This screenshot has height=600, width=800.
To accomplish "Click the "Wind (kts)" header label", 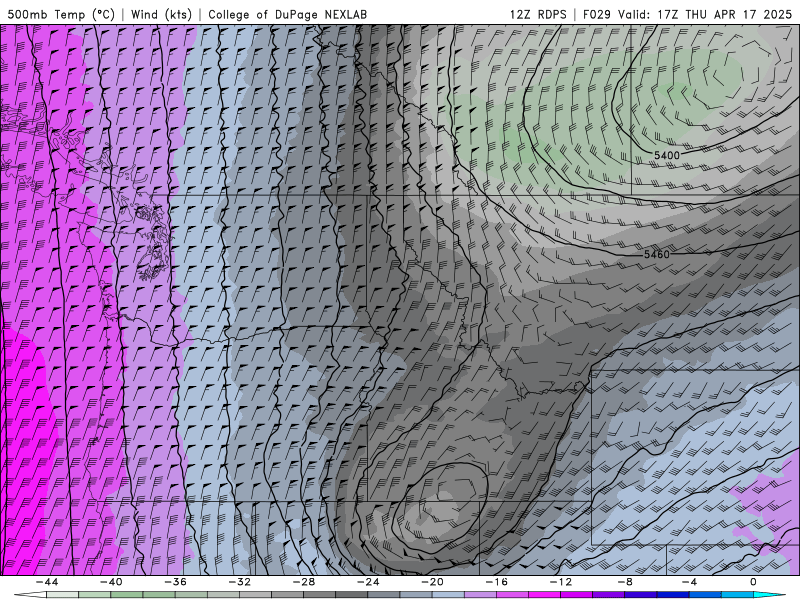I will pos(161,14).
